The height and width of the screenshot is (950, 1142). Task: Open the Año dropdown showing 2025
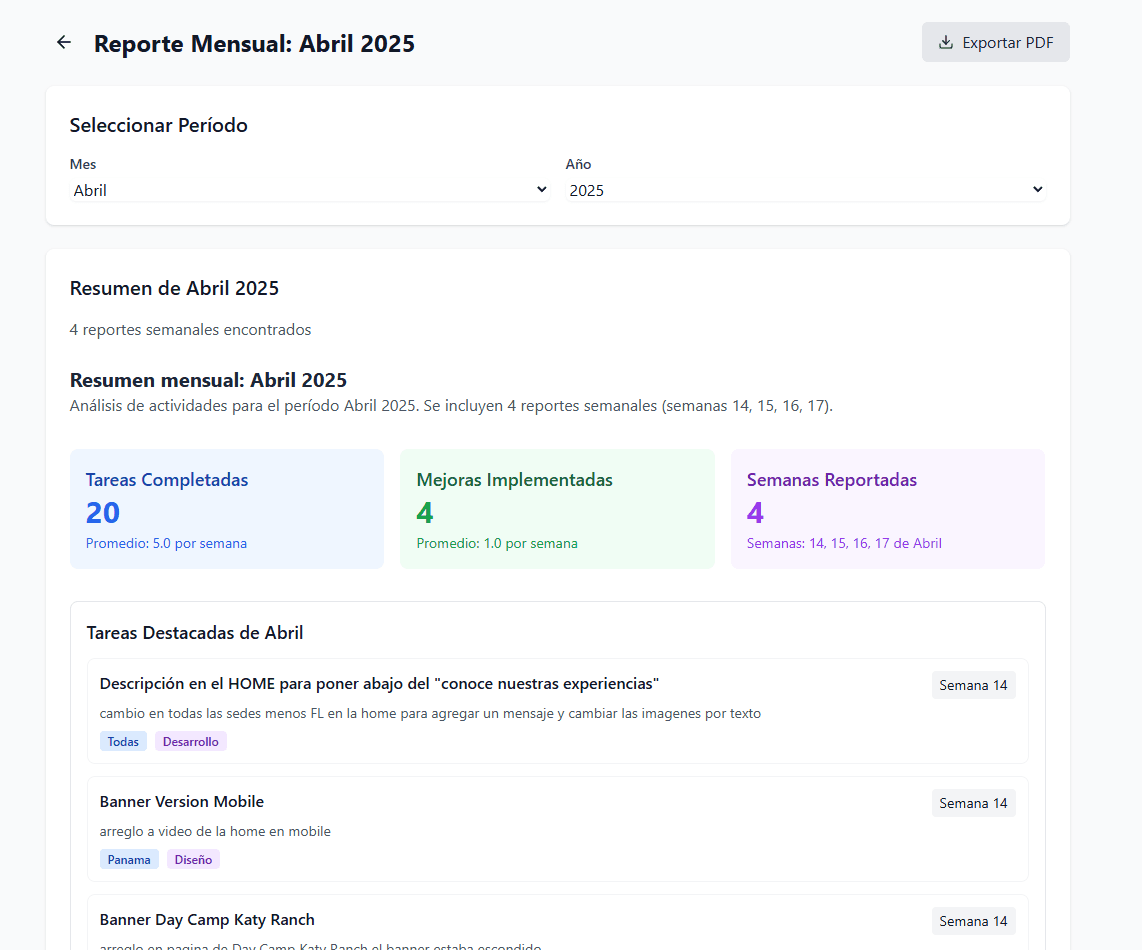pos(804,190)
